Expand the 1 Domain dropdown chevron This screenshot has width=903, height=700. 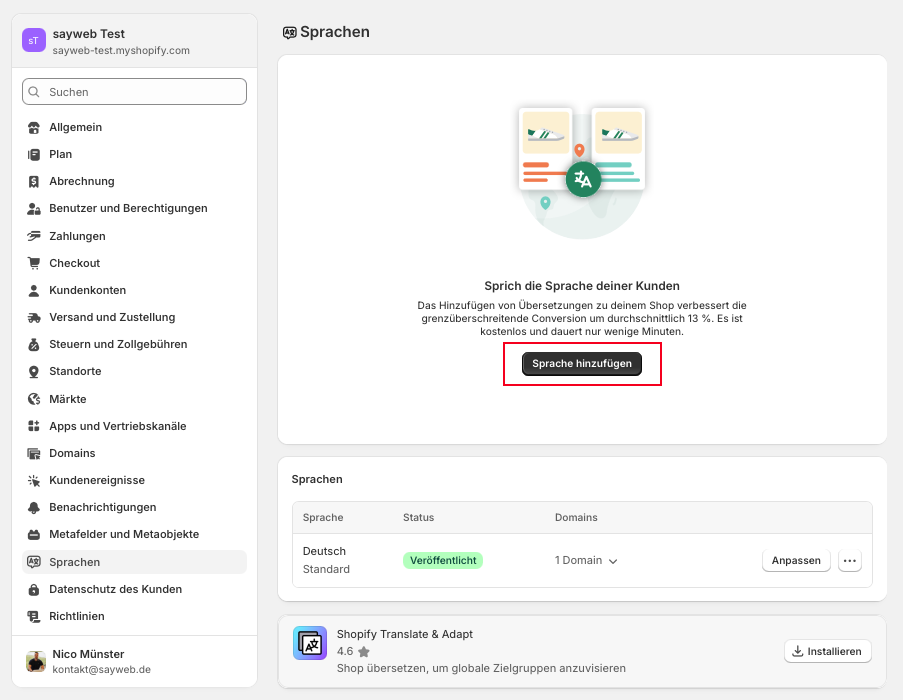(613, 561)
